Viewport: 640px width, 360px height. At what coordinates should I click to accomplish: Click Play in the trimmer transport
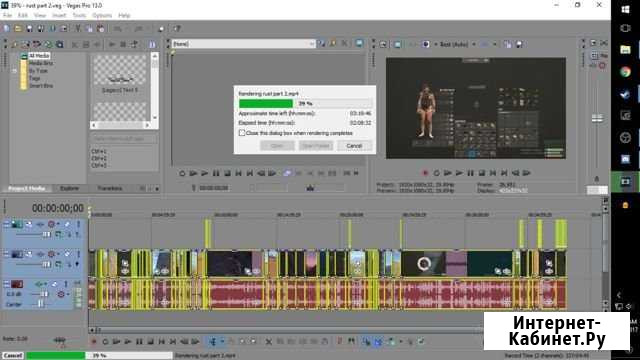[x=204, y=173]
